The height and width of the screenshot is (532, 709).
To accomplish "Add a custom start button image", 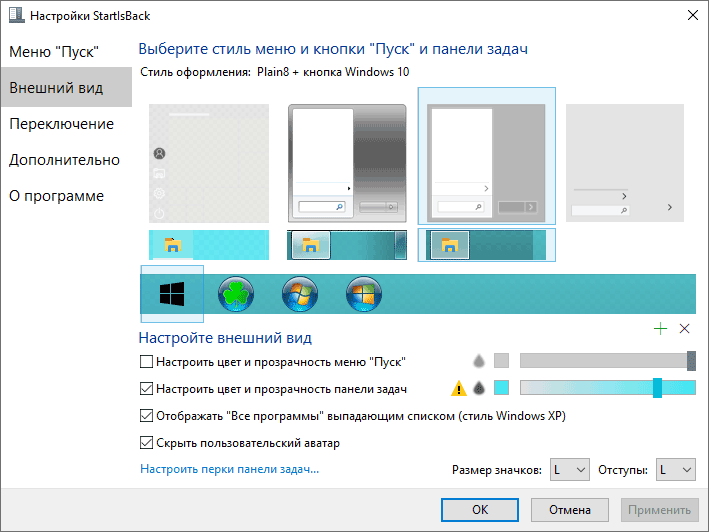I will click(x=660, y=329).
